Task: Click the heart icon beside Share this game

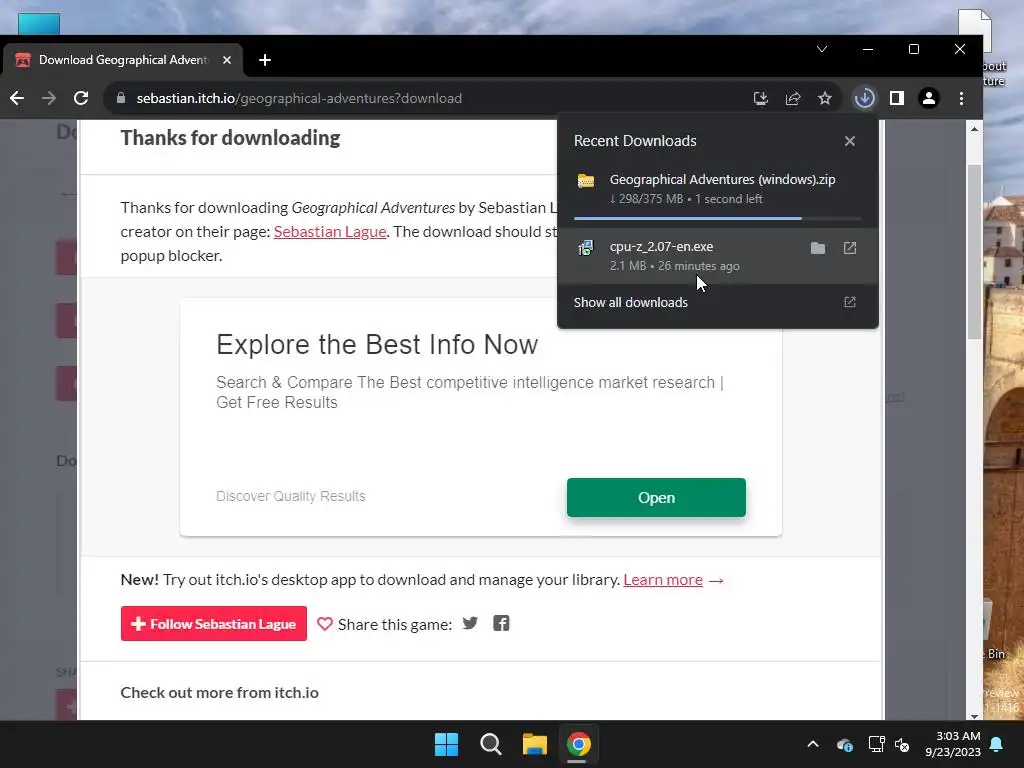Action: (325, 624)
